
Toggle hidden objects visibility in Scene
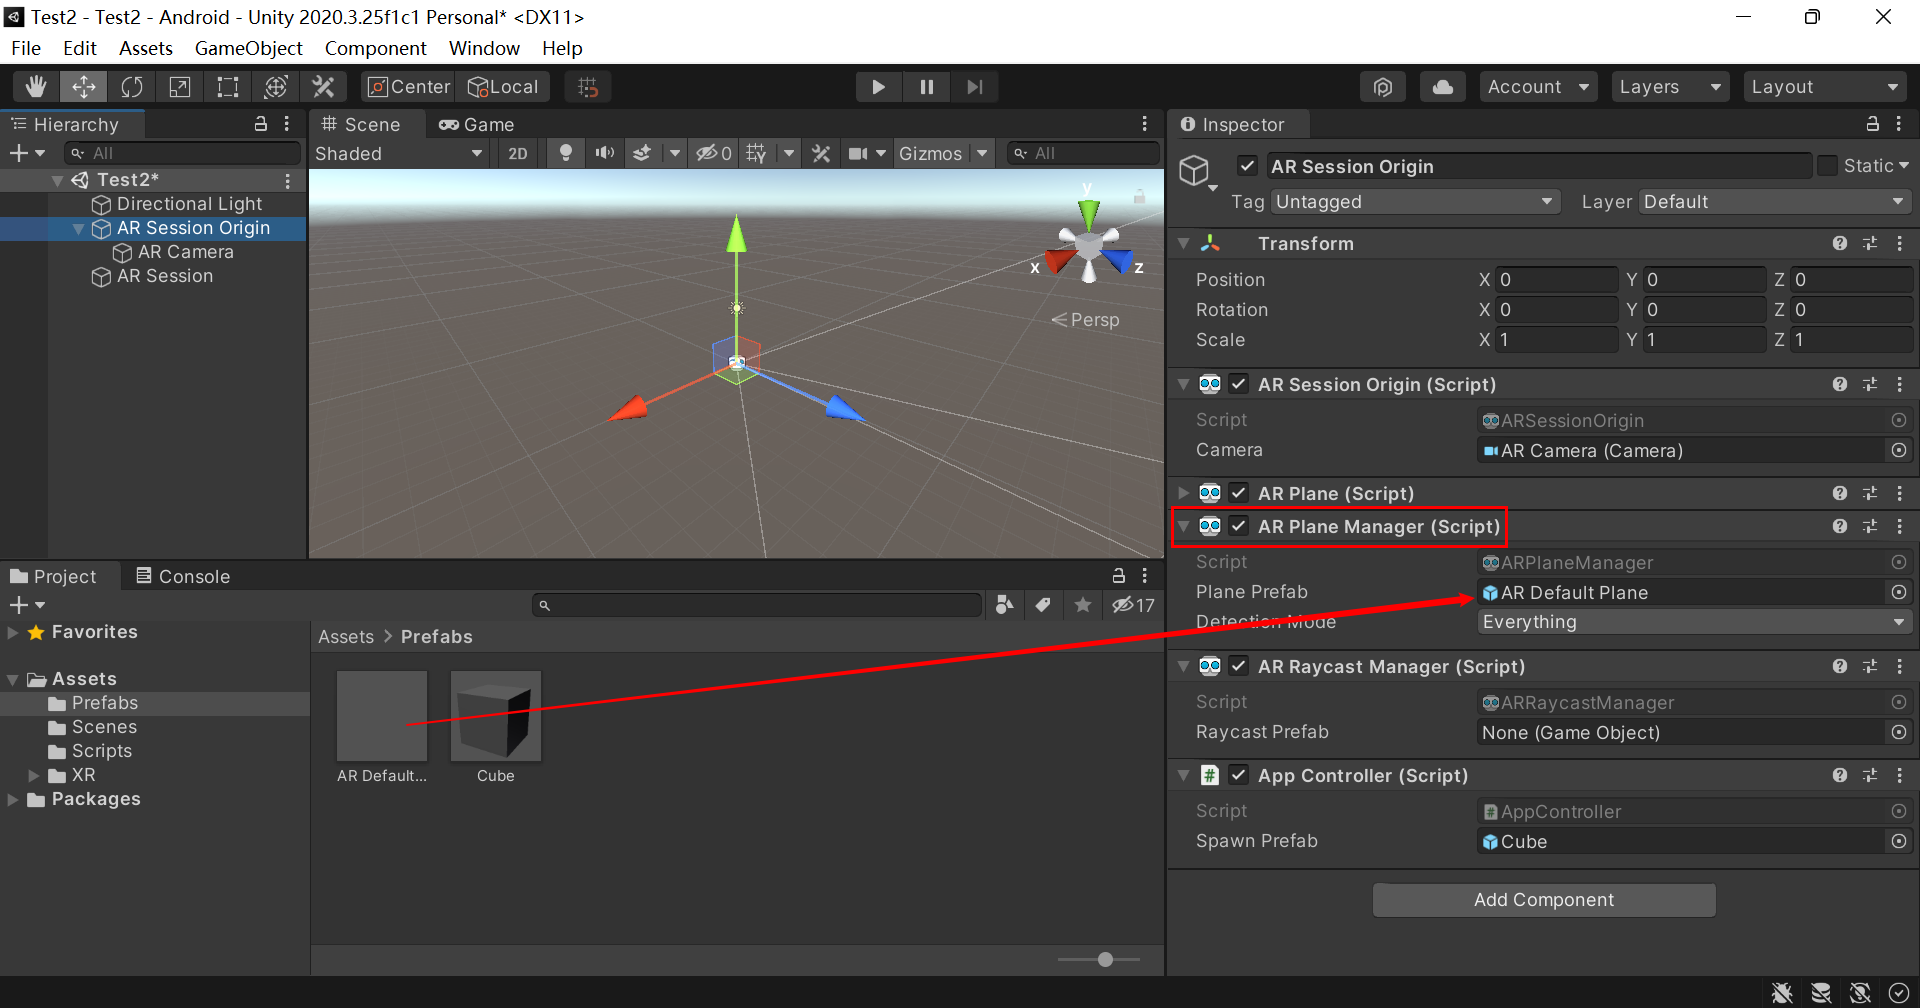pos(714,153)
